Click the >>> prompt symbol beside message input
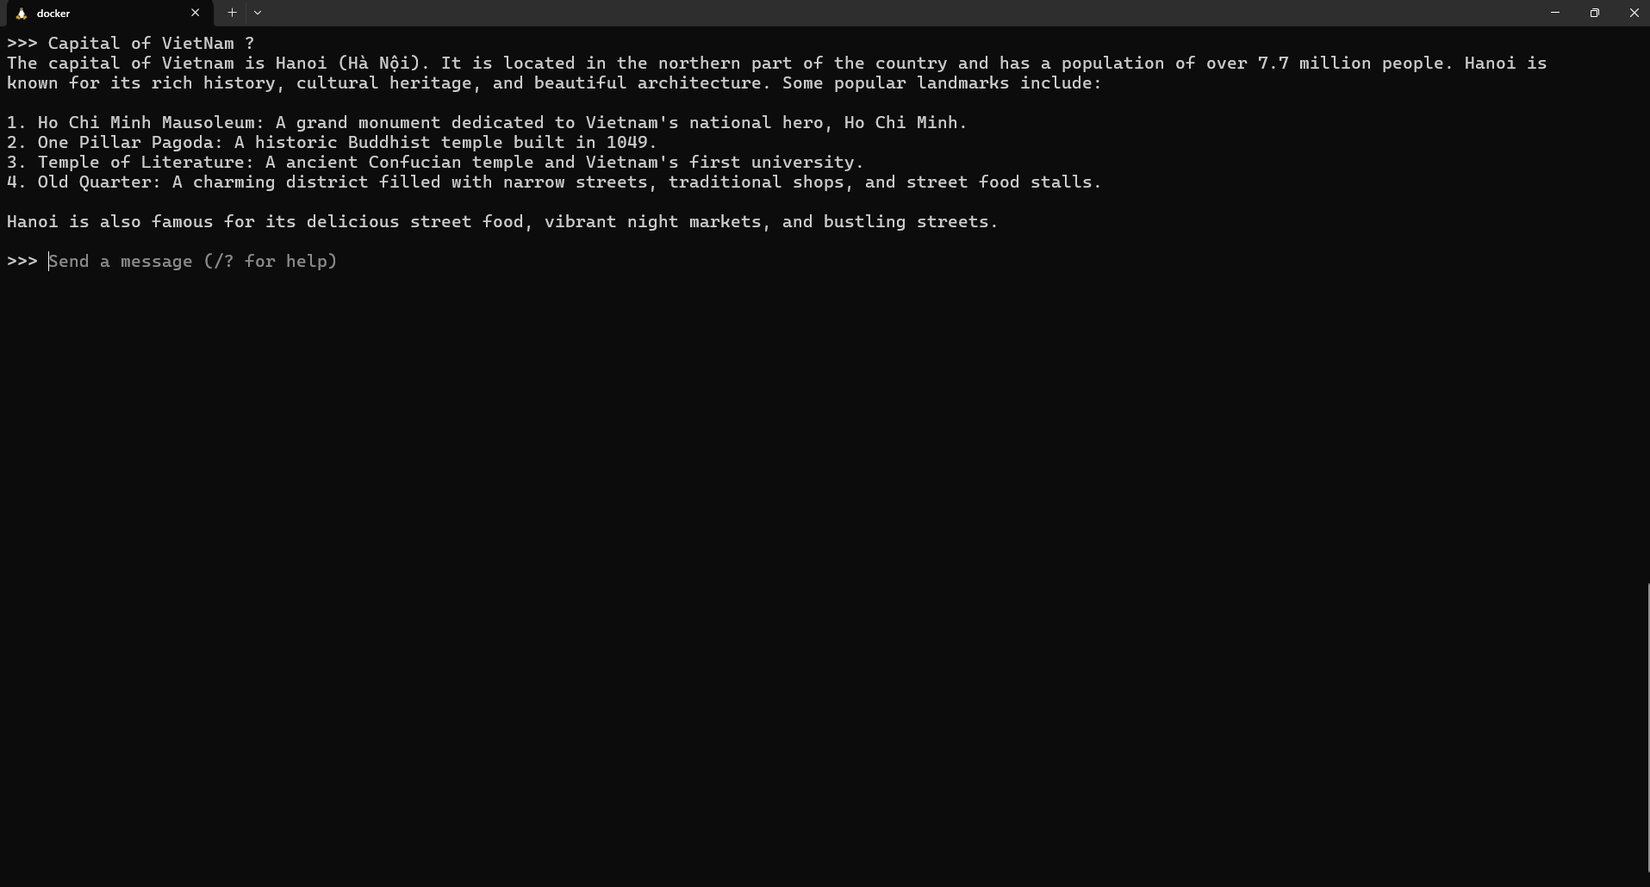Screen dimensions: 1650x887 (x=22, y=261)
